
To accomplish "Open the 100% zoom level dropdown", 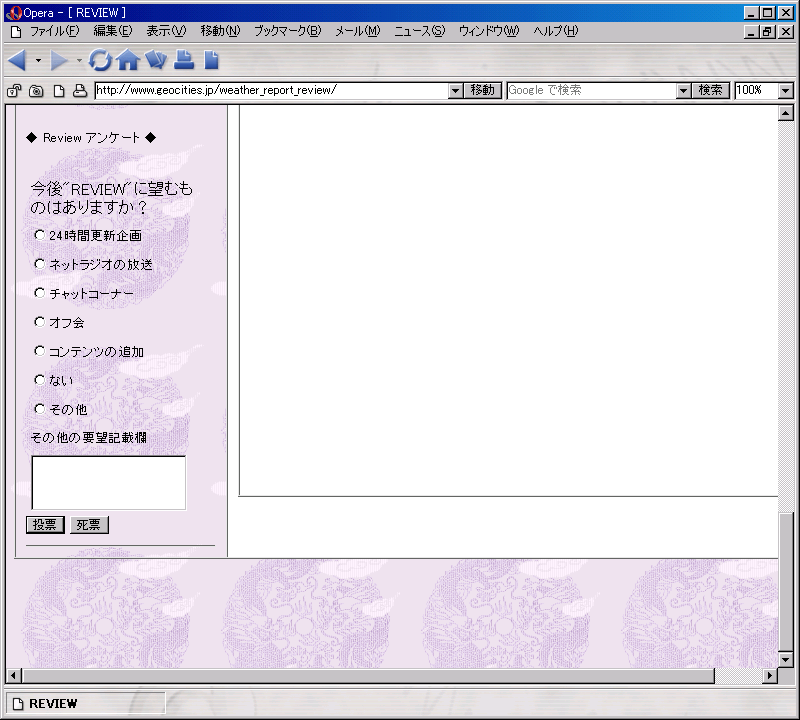I will [x=786, y=91].
